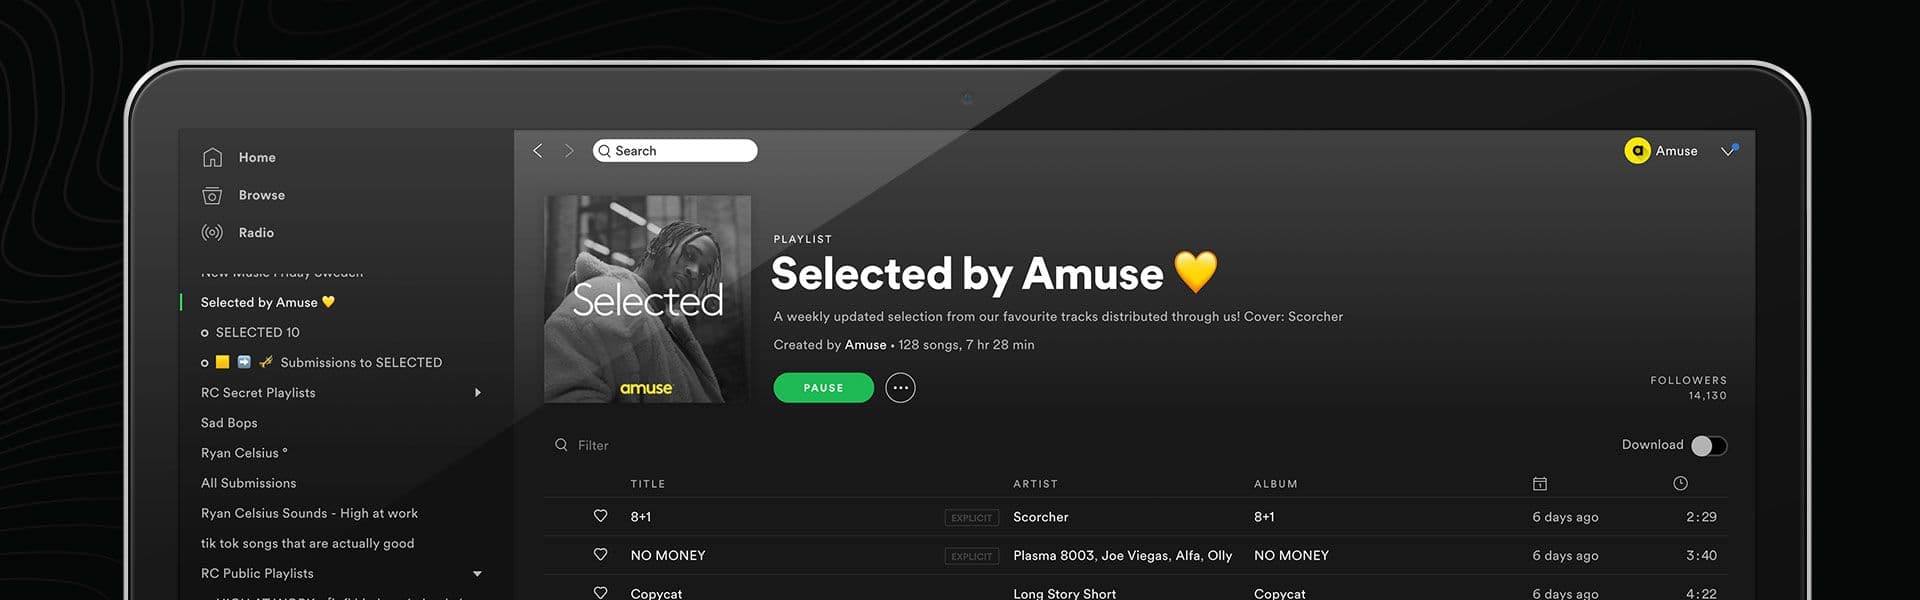The width and height of the screenshot is (1920, 600).
Task: Open the Amuse account dropdown arrow
Action: (x=1729, y=151)
